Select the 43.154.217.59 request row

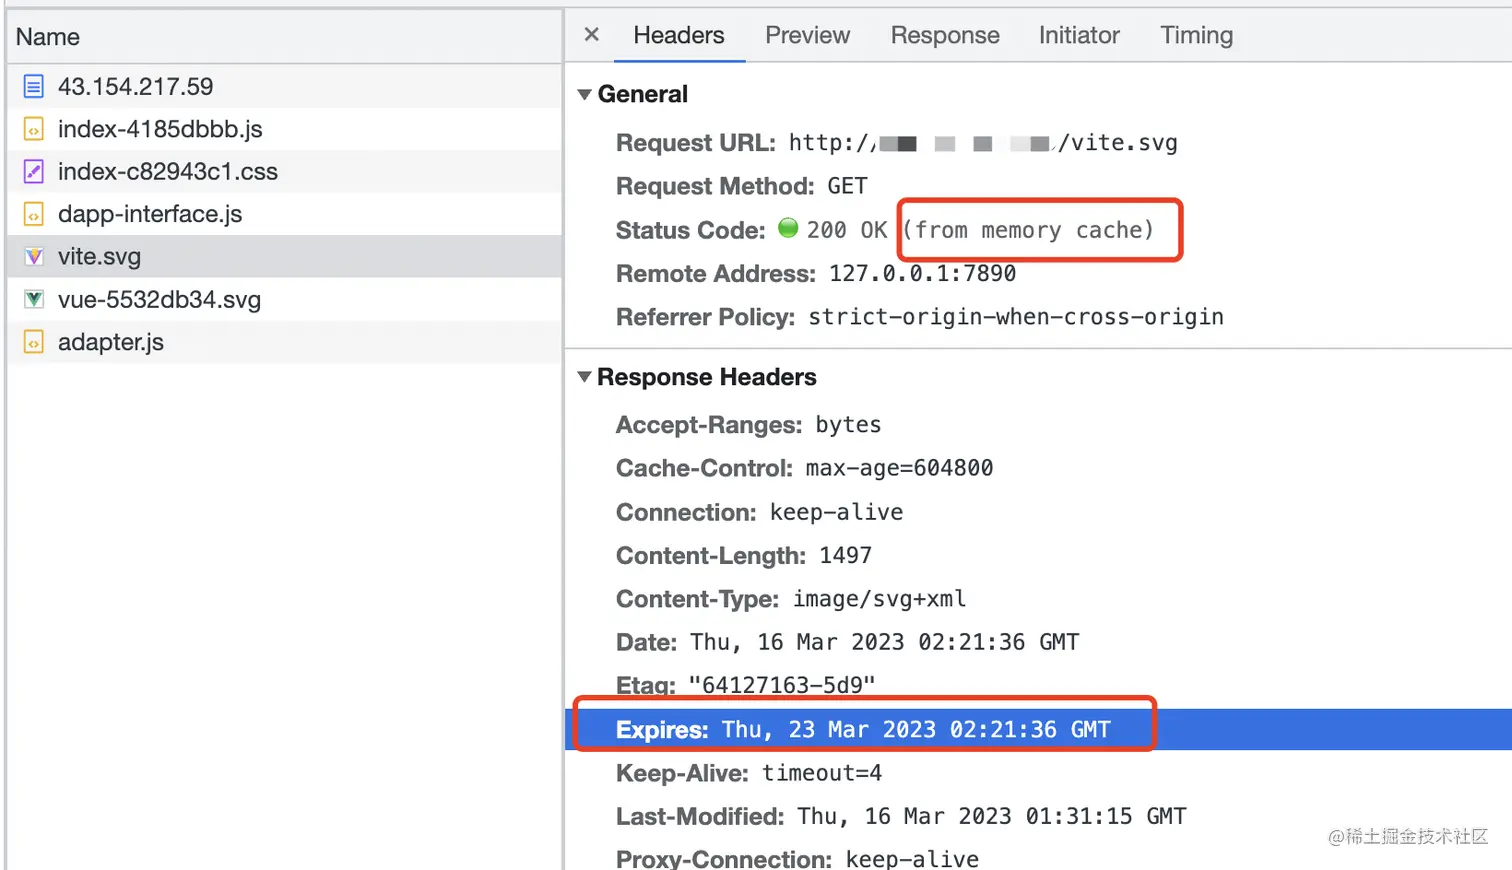tap(285, 87)
